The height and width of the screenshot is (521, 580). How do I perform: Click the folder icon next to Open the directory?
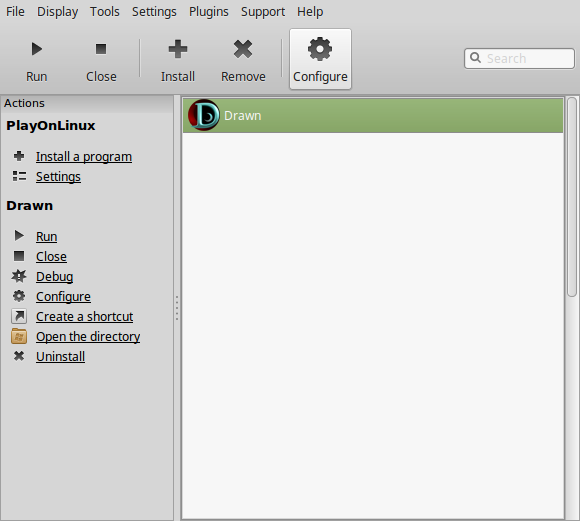point(19,336)
